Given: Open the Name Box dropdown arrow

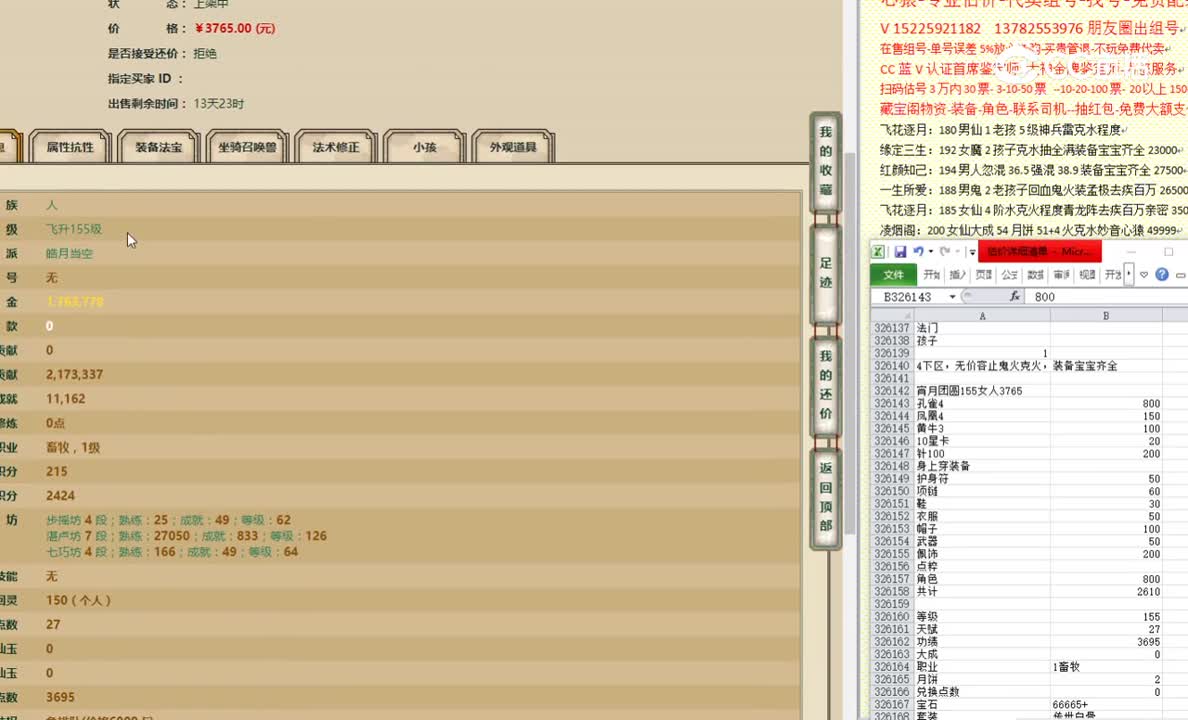Looking at the screenshot, I should point(952,296).
